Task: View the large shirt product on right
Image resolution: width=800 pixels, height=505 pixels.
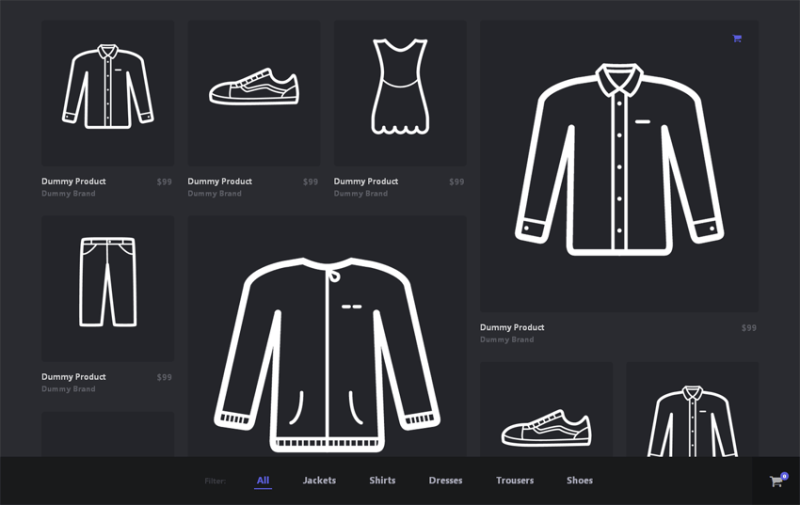Action: [618, 160]
